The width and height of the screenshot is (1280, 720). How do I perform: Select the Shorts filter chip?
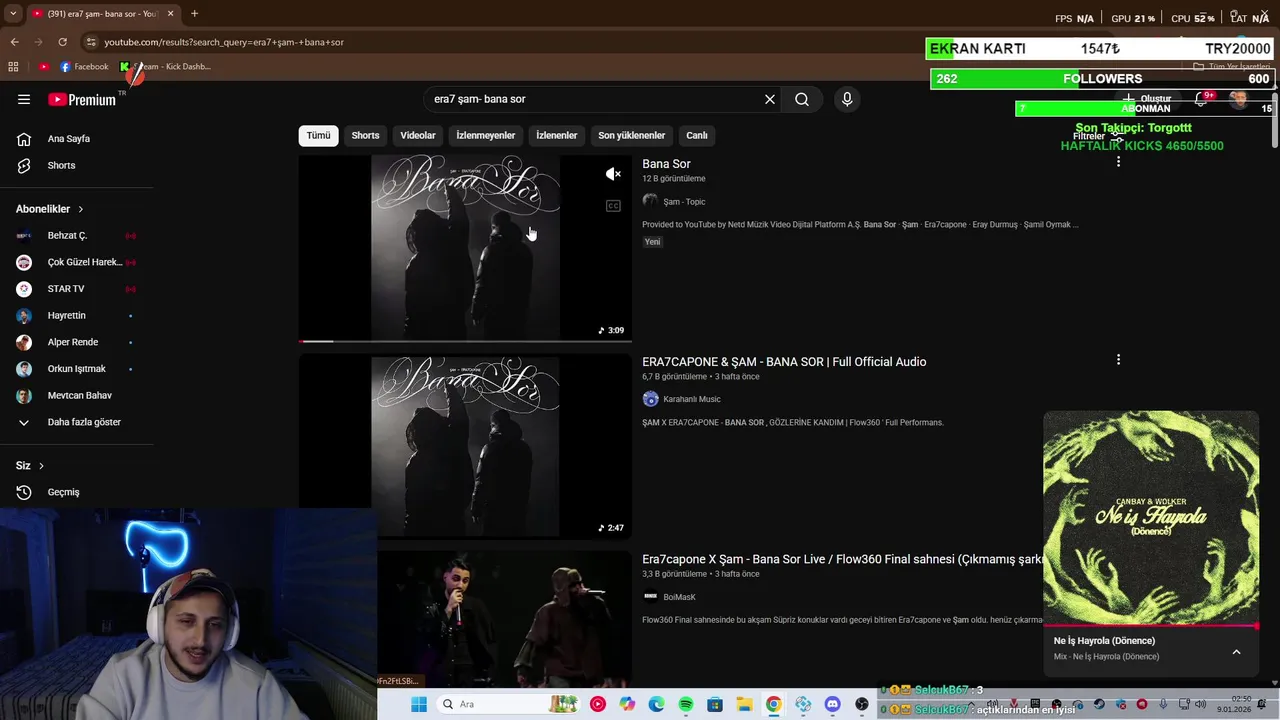pyautogui.click(x=365, y=135)
